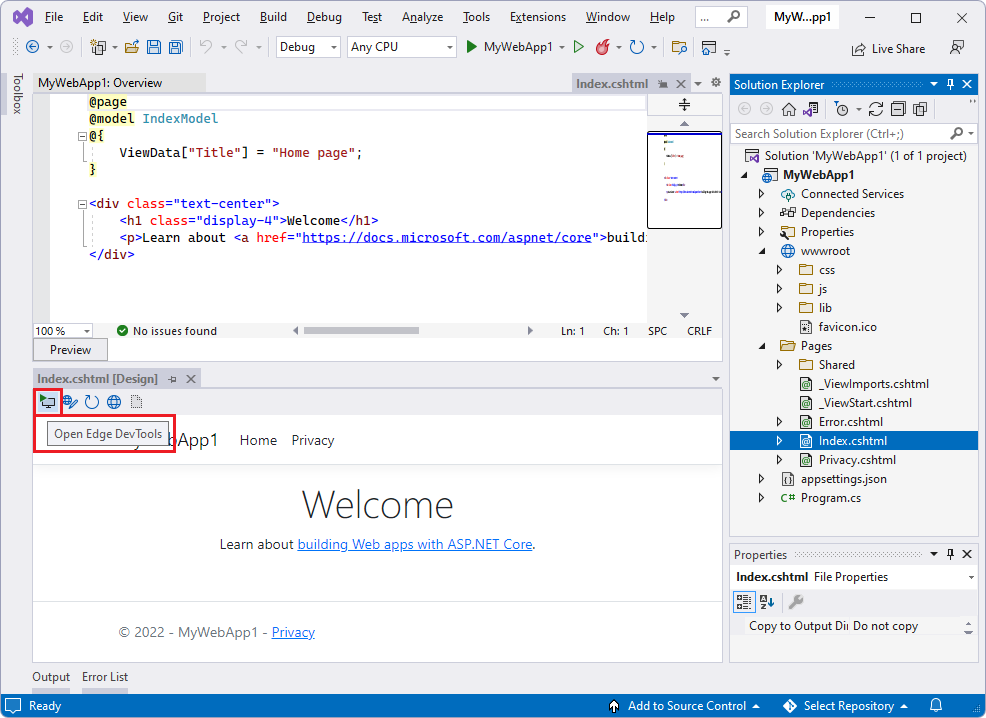
Task: Collapse All items in Solution Explorer
Action: coord(898,108)
